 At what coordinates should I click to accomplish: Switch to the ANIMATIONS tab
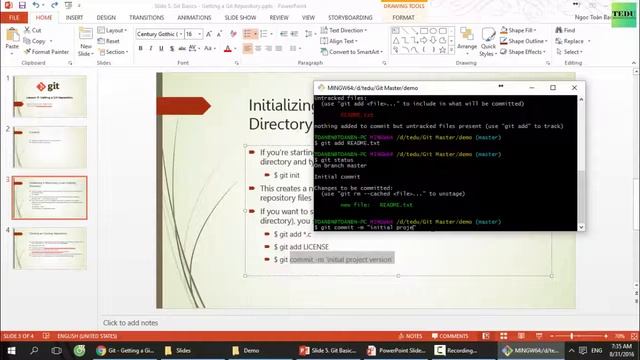(x=194, y=18)
